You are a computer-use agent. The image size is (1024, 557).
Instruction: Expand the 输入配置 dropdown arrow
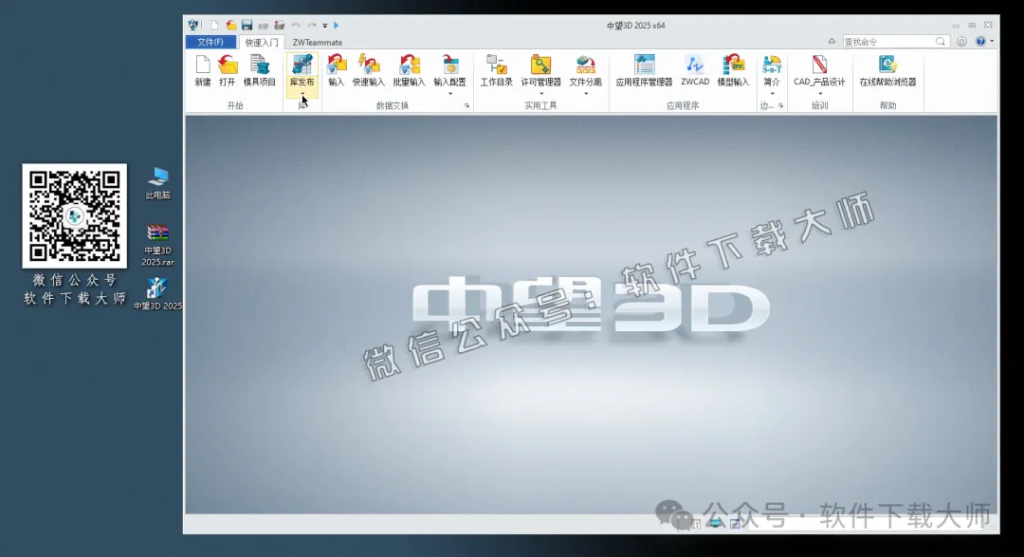click(450, 94)
